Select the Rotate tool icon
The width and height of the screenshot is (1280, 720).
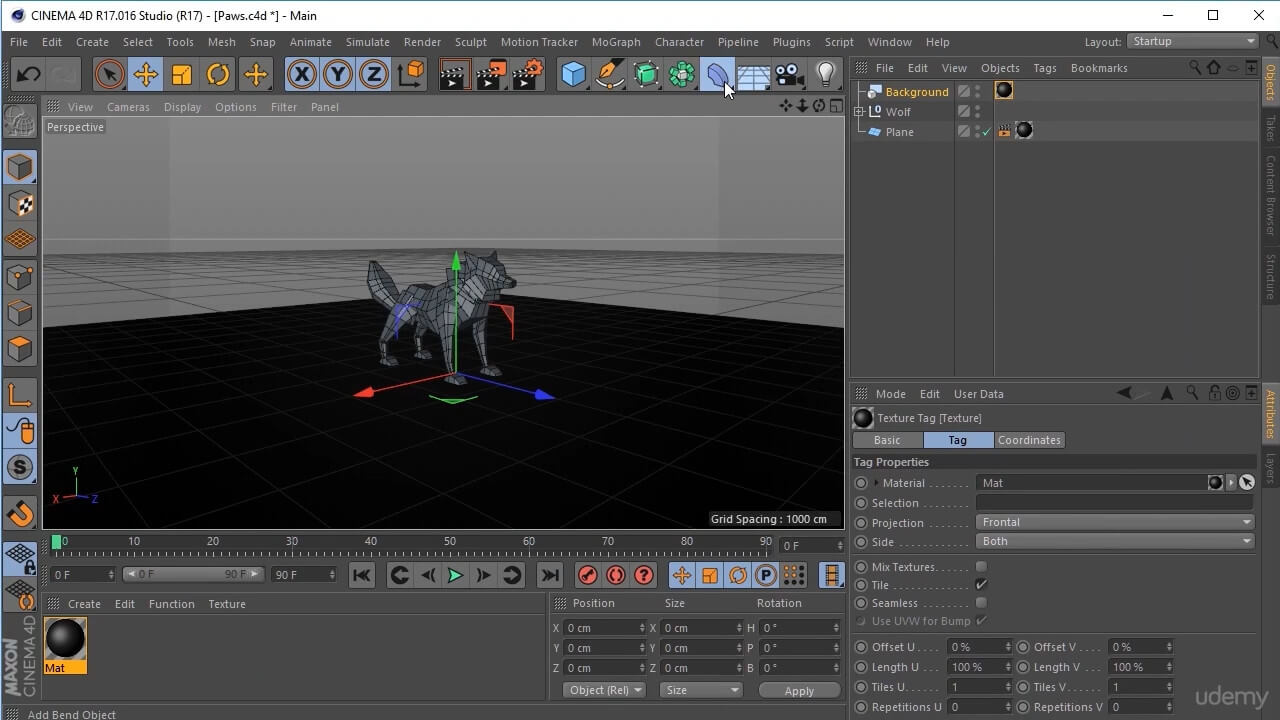point(218,75)
